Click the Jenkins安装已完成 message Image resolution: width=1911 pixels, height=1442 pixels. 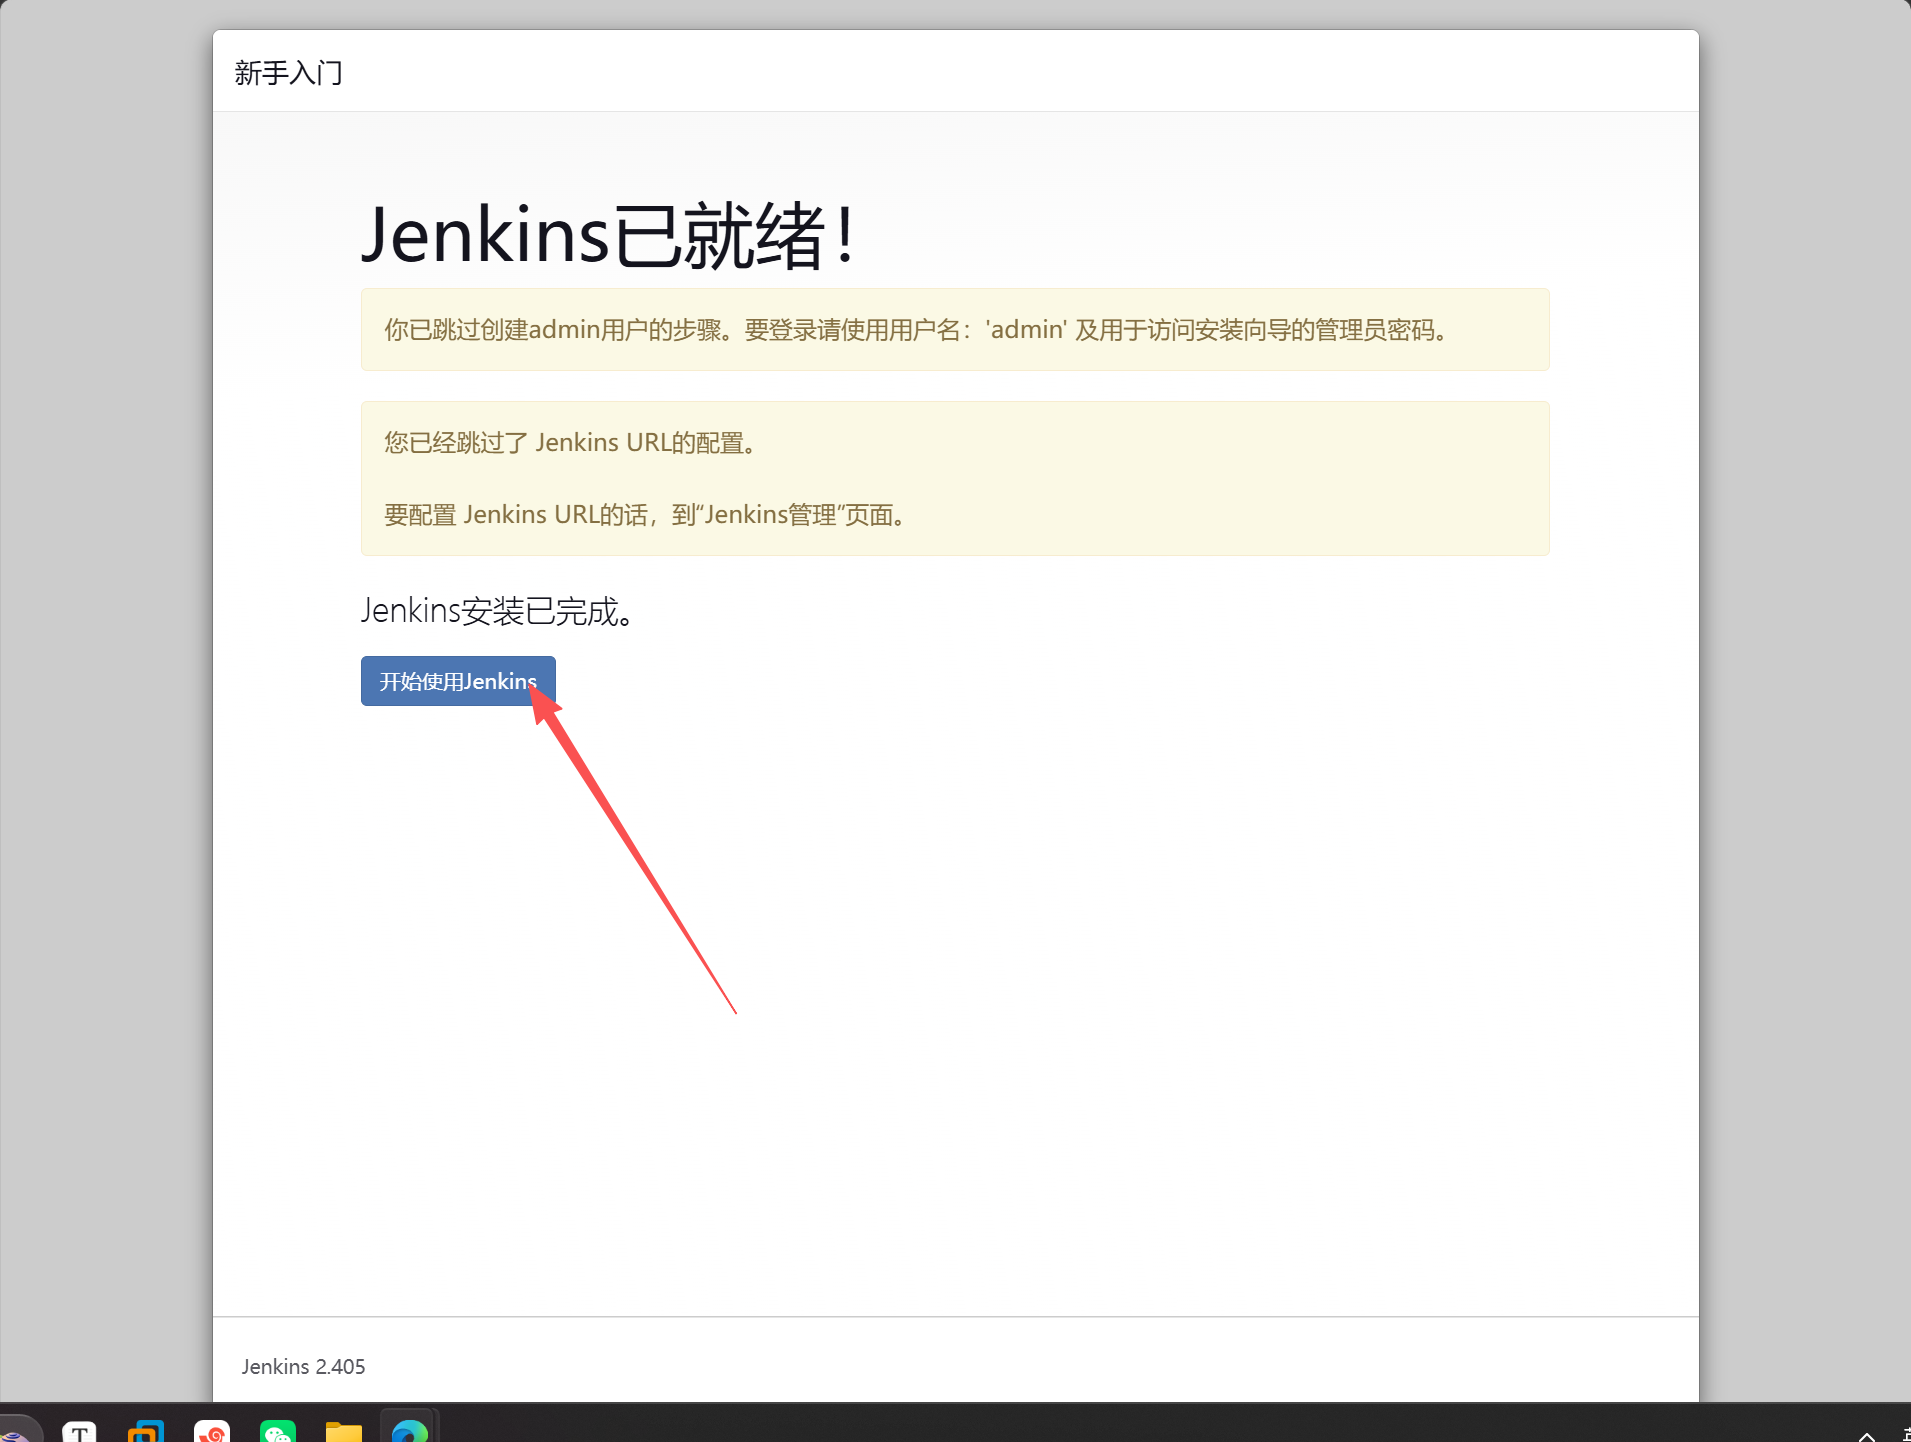tap(499, 611)
